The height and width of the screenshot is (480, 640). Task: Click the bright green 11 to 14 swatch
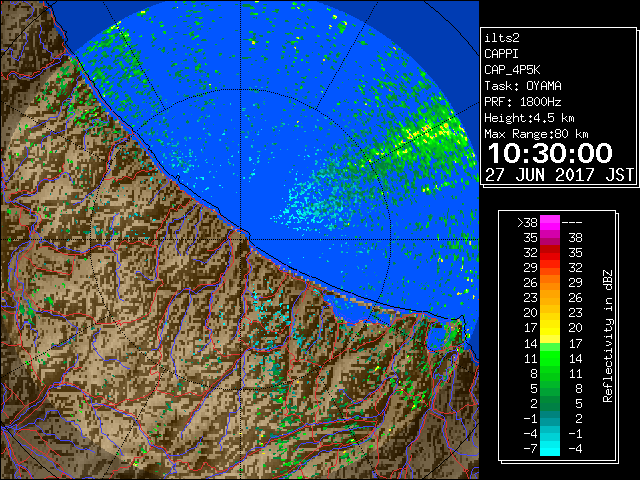pos(550,358)
